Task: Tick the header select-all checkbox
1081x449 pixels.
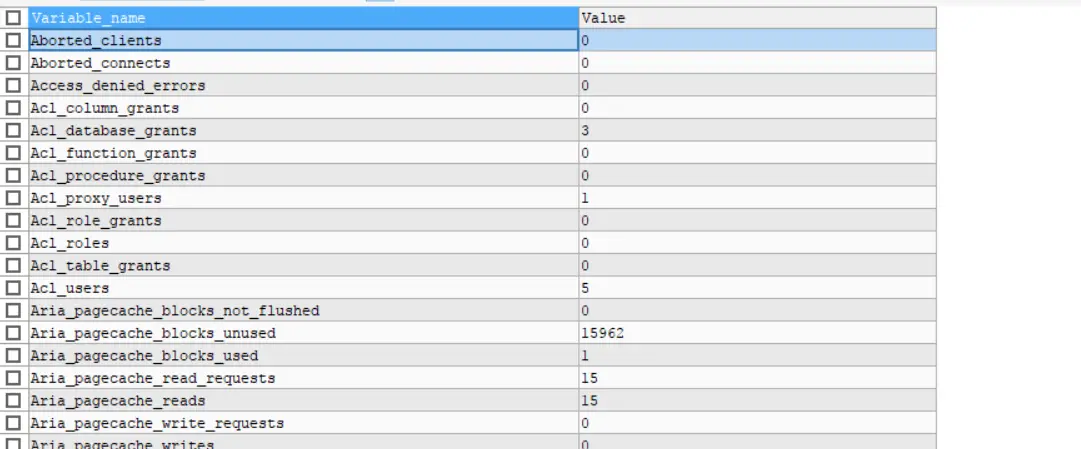Action: [x=13, y=18]
